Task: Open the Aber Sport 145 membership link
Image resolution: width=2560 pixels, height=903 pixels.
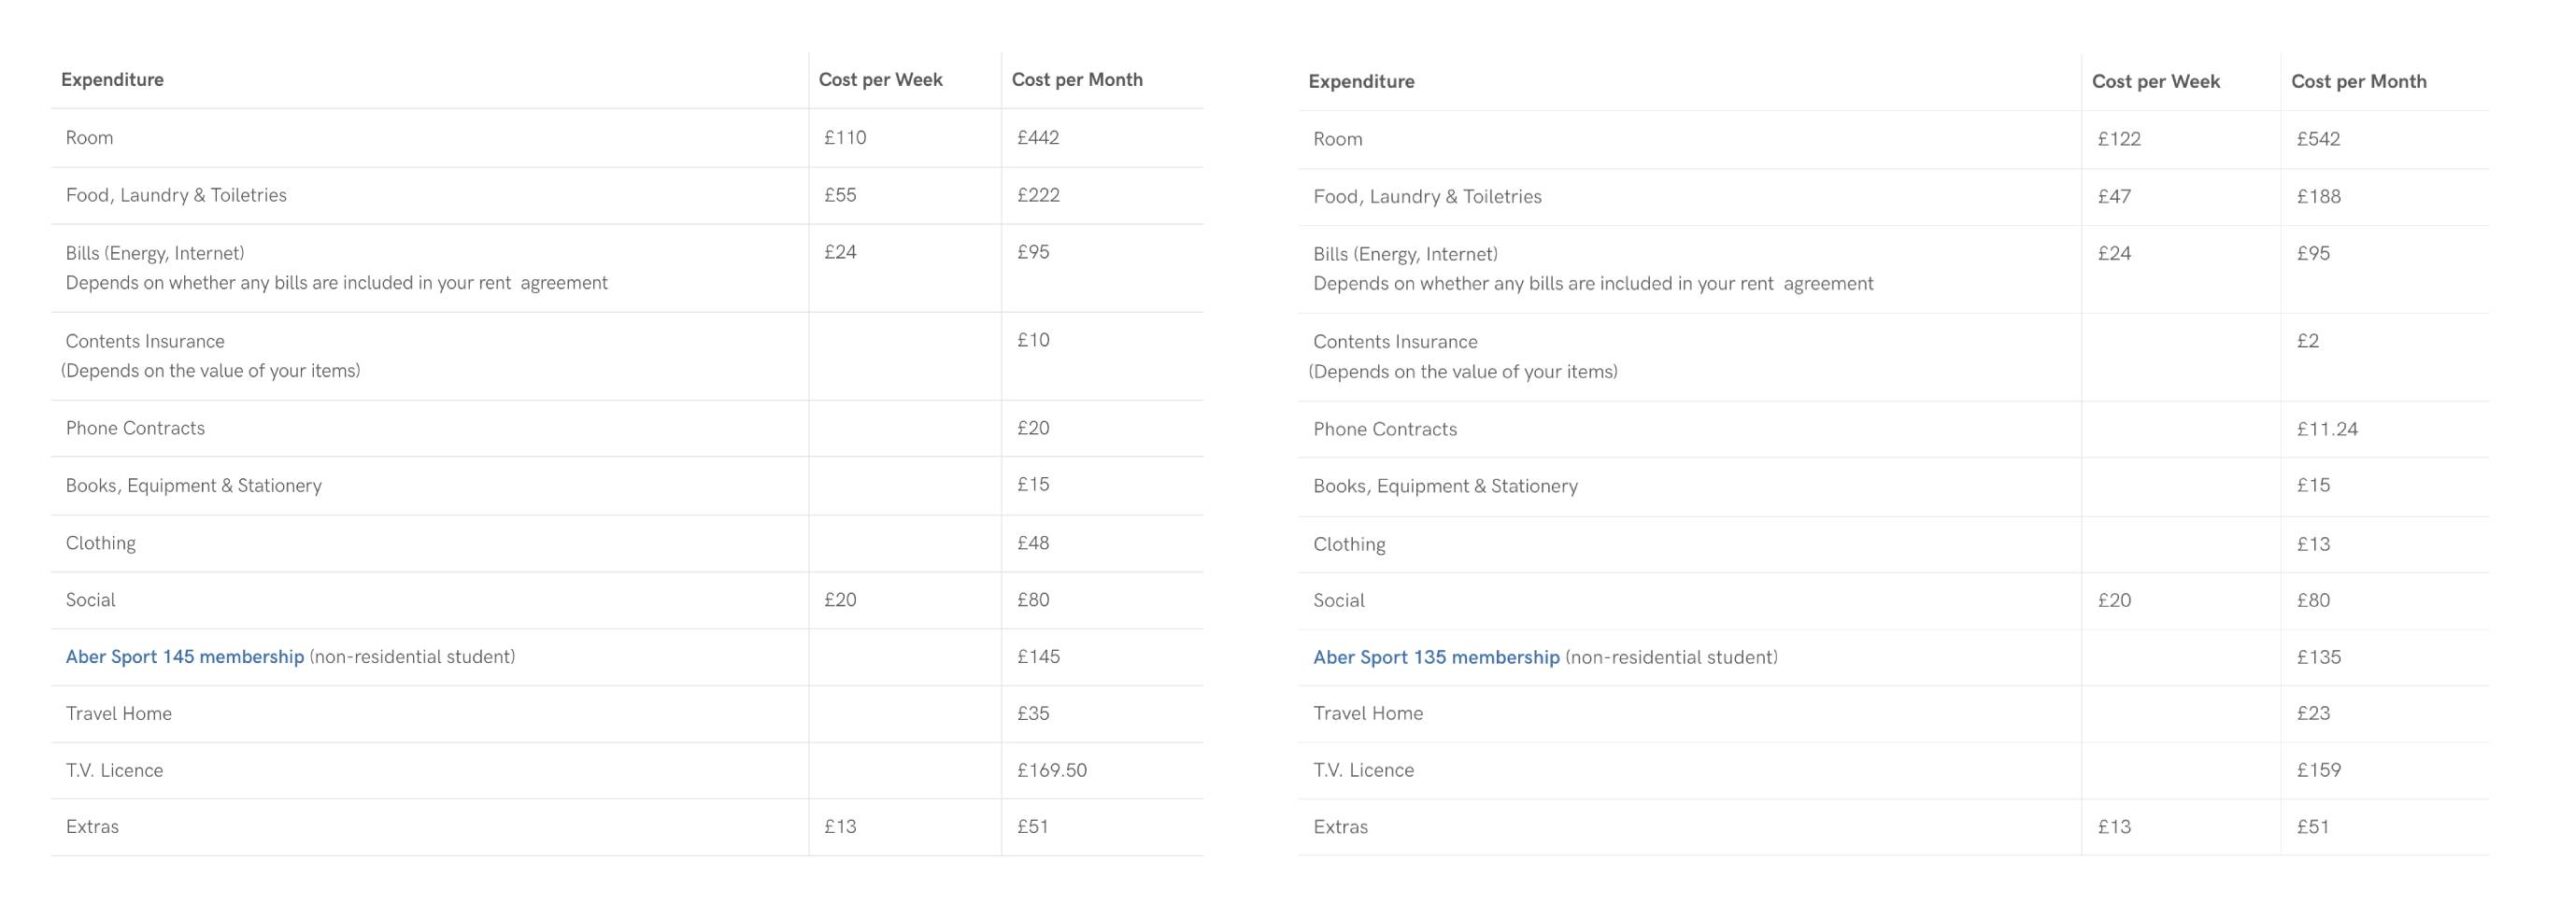Action: click(x=184, y=657)
